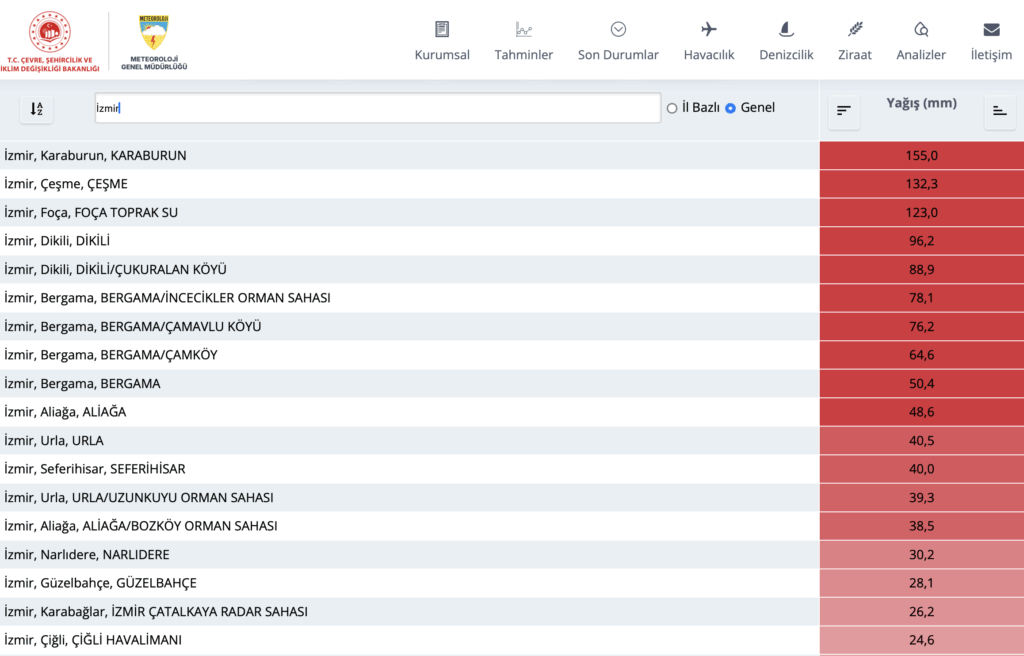1024x656 pixels.
Task: Click the search field containing İzmir
Action: tap(377, 108)
